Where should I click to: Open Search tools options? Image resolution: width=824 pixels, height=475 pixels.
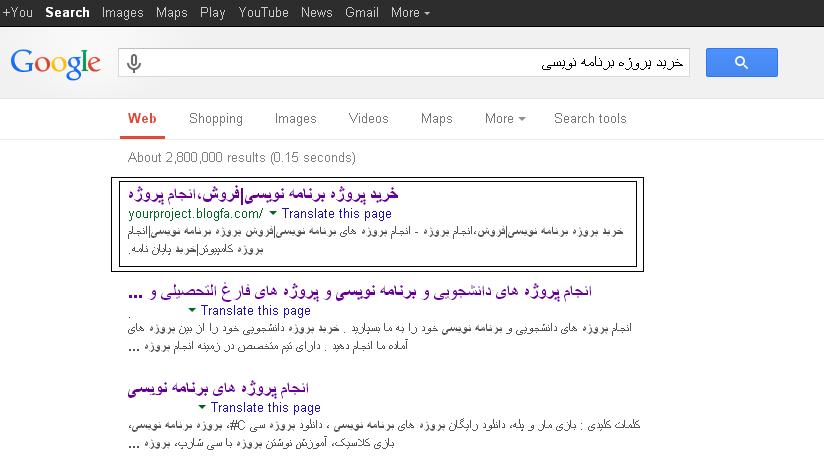point(590,119)
